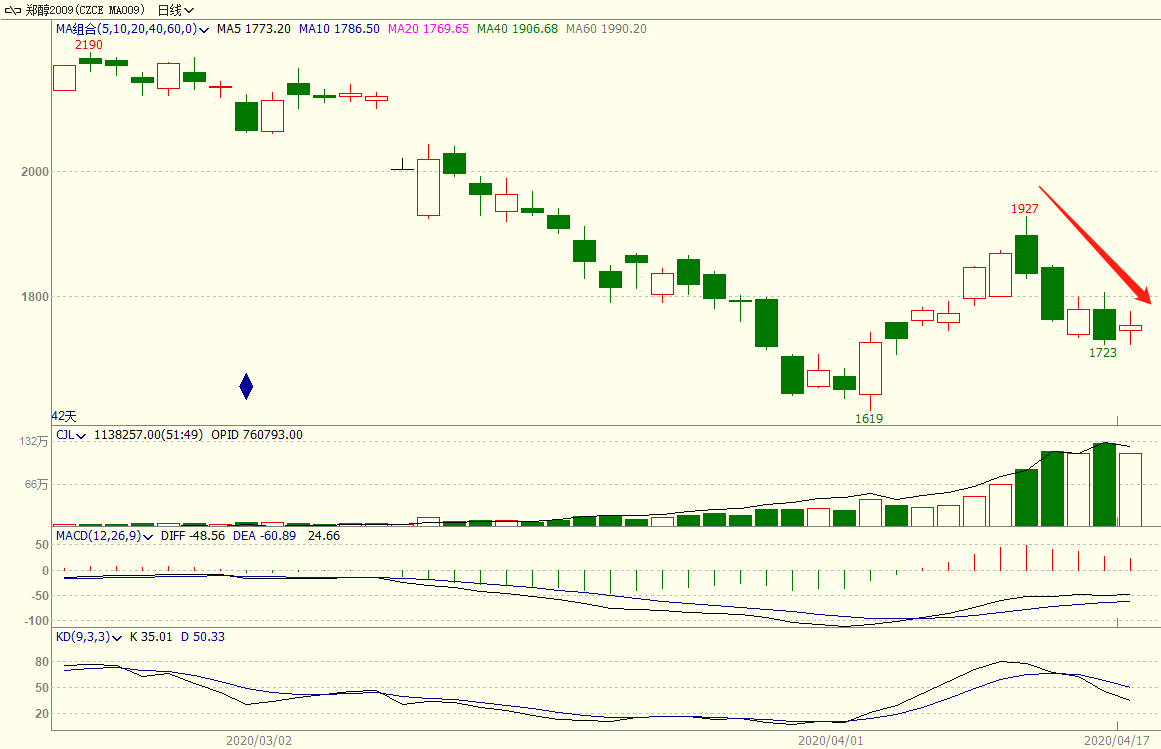Click the 2020/03/02 date on time axis
The image size is (1161, 749).
259,741
